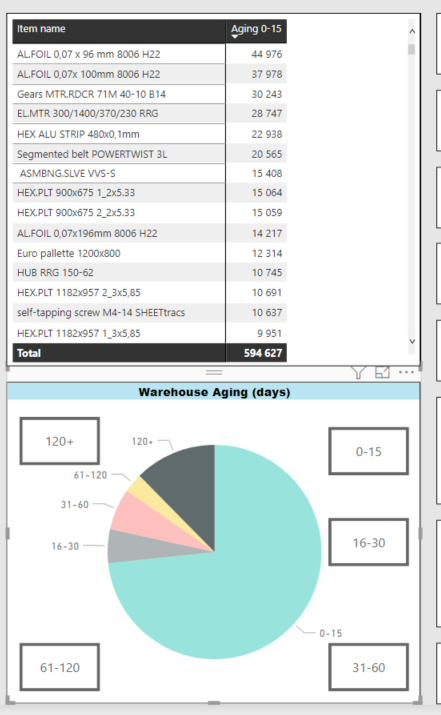Click the 61-120 button box
Viewport: 441px width, 715px height.
coord(59,667)
